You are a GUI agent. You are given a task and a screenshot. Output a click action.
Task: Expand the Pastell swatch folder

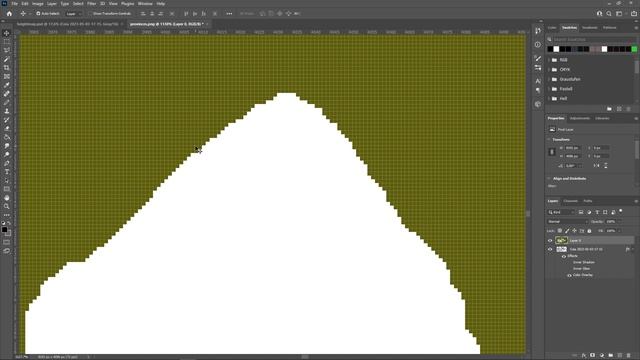pyautogui.click(x=549, y=89)
